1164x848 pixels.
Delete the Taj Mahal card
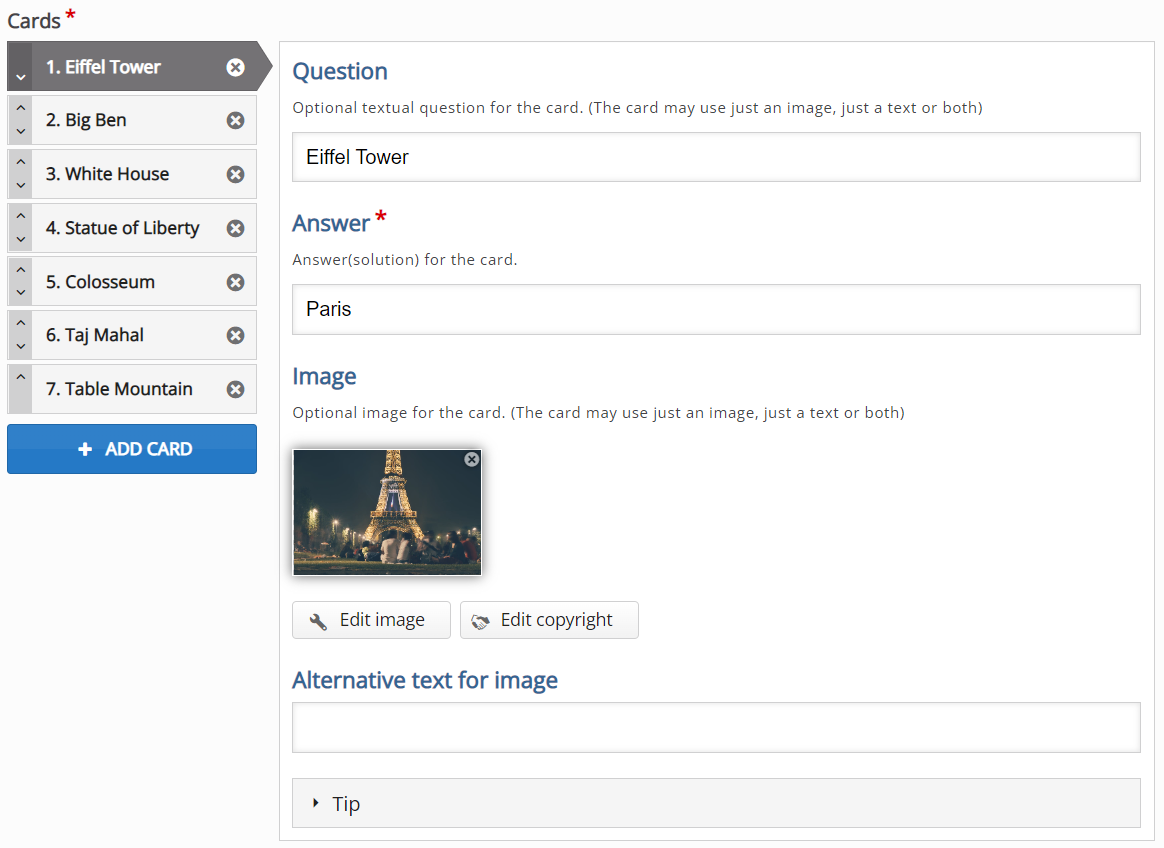(x=235, y=336)
